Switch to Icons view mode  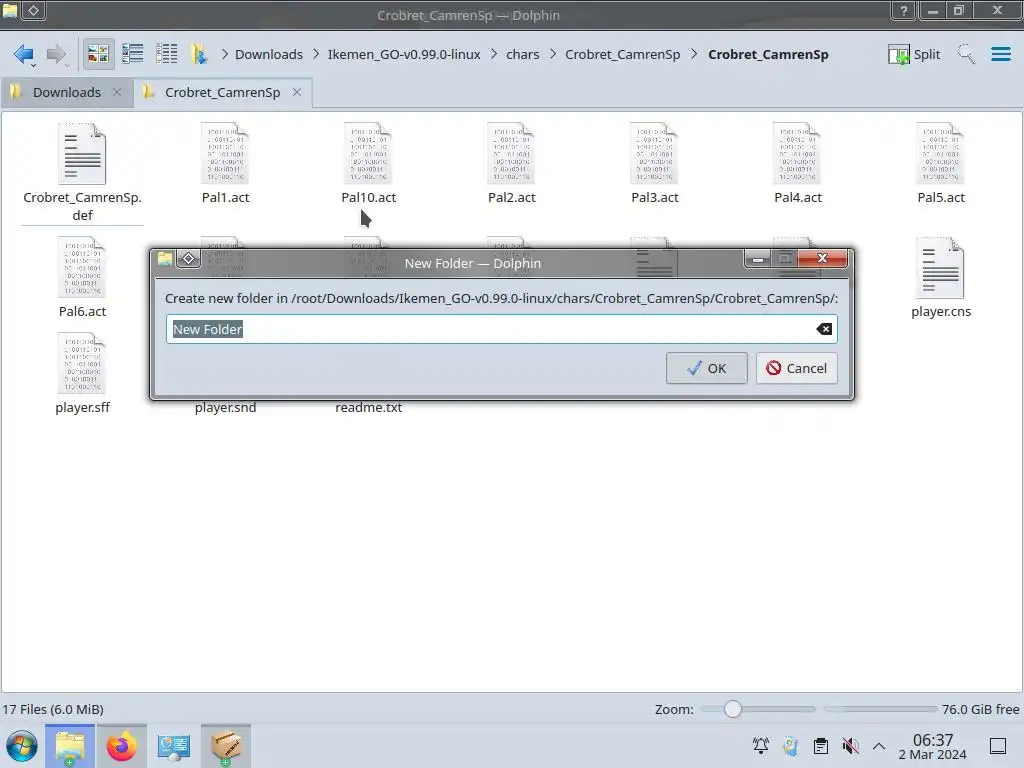(98, 54)
